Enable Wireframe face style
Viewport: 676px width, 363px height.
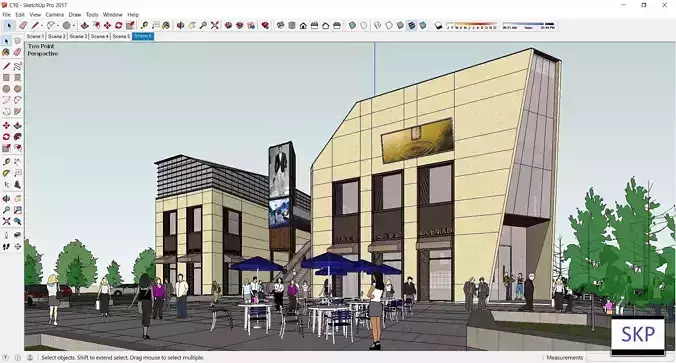378,25
